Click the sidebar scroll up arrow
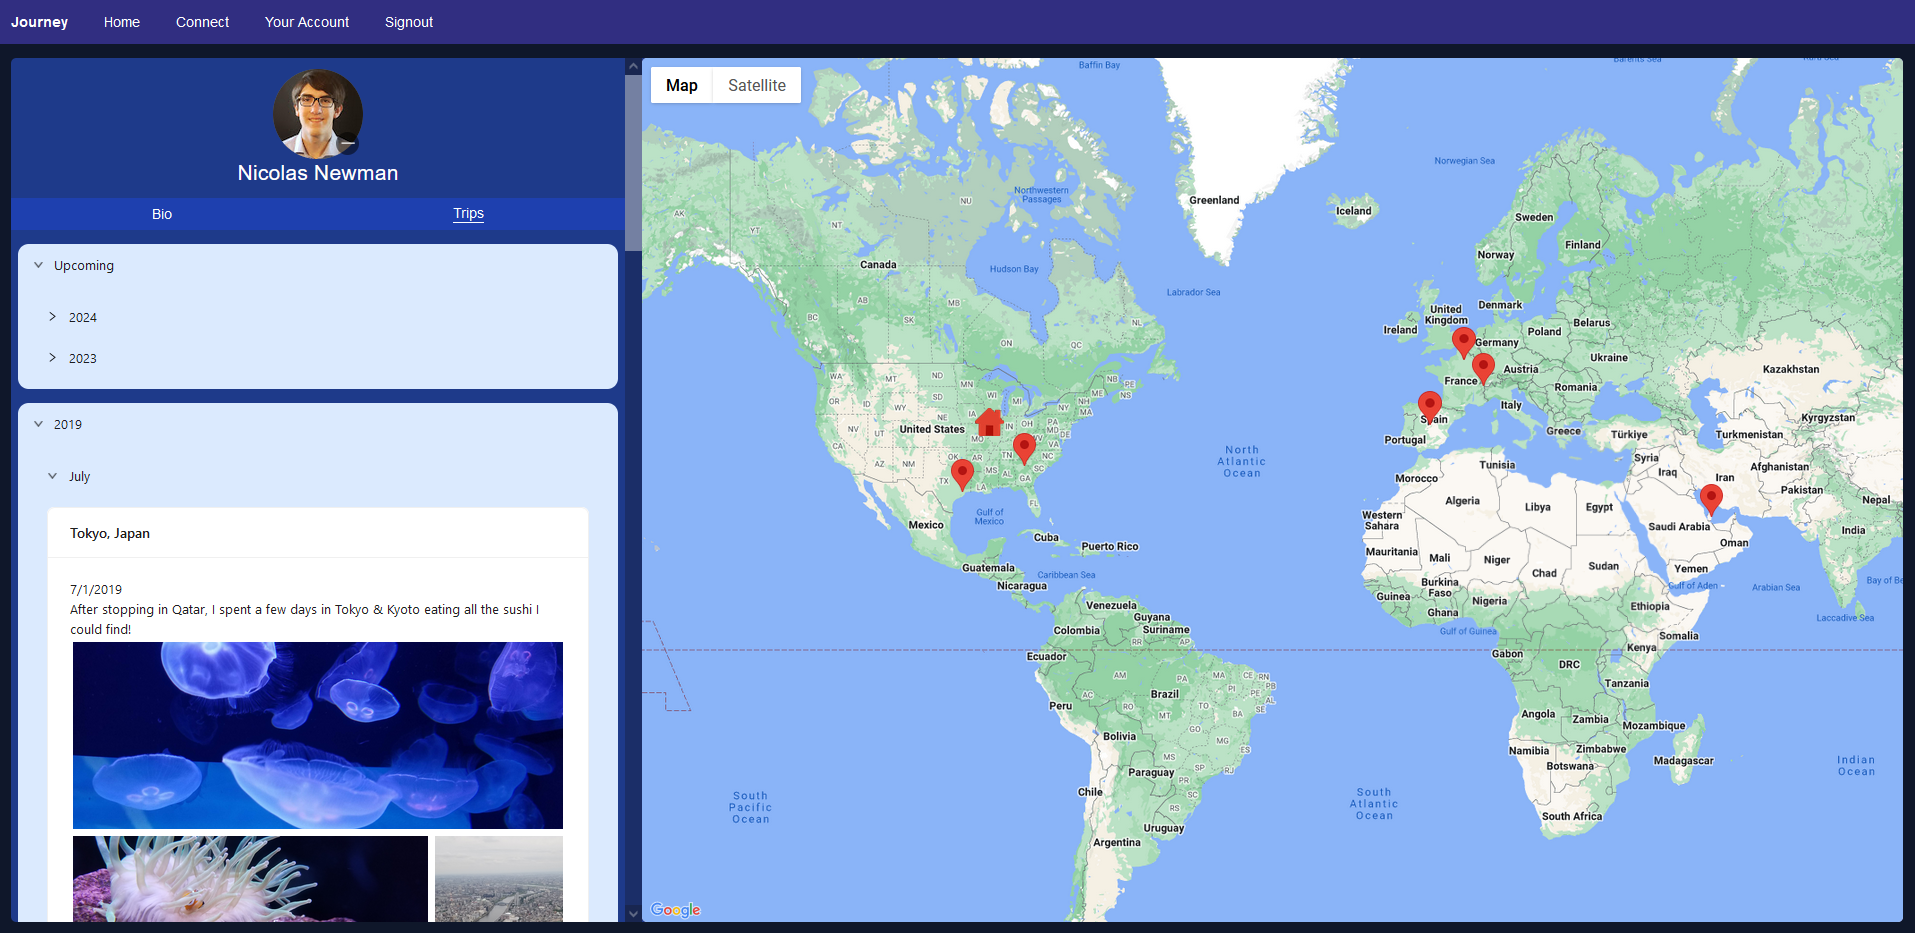The width and height of the screenshot is (1915, 933). 633,66
